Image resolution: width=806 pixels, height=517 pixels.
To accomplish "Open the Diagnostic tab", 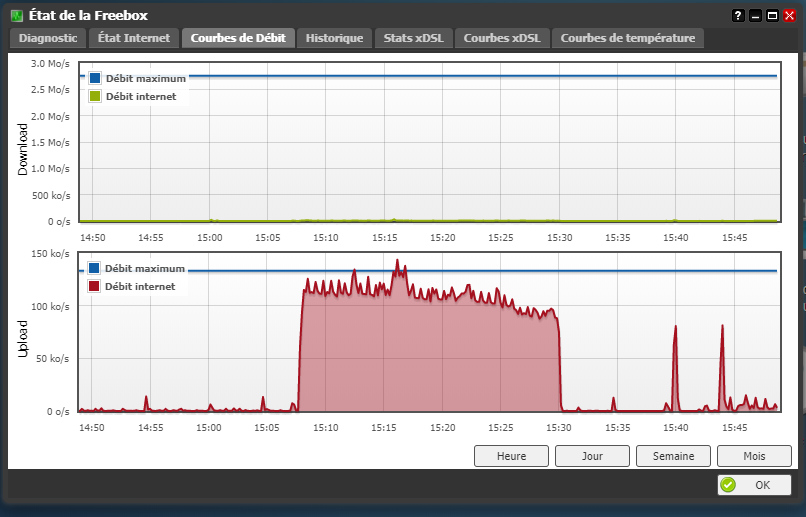I will coord(48,38).
